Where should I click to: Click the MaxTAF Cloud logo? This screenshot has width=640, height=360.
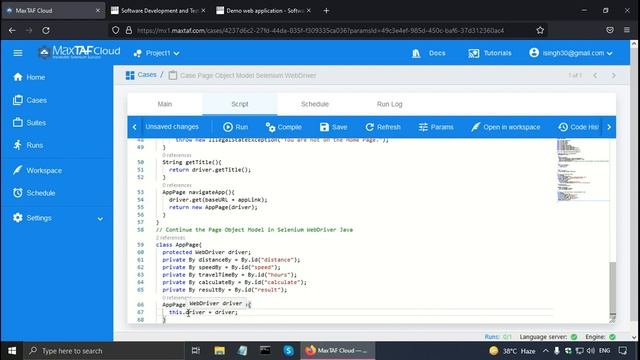pos(80,52)
